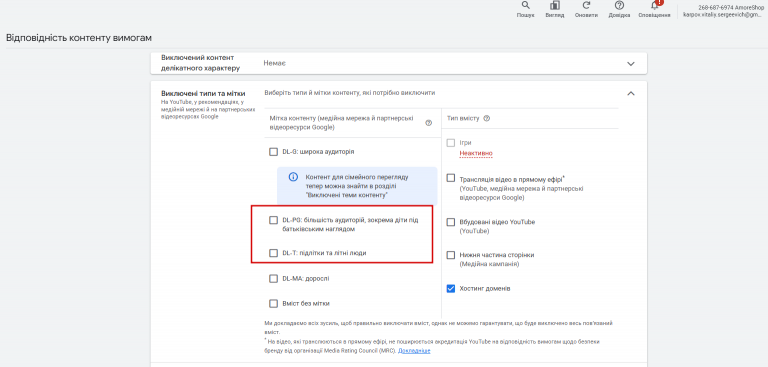Expand Виключений контент делікатного характеру section

(x=631, y=64)
